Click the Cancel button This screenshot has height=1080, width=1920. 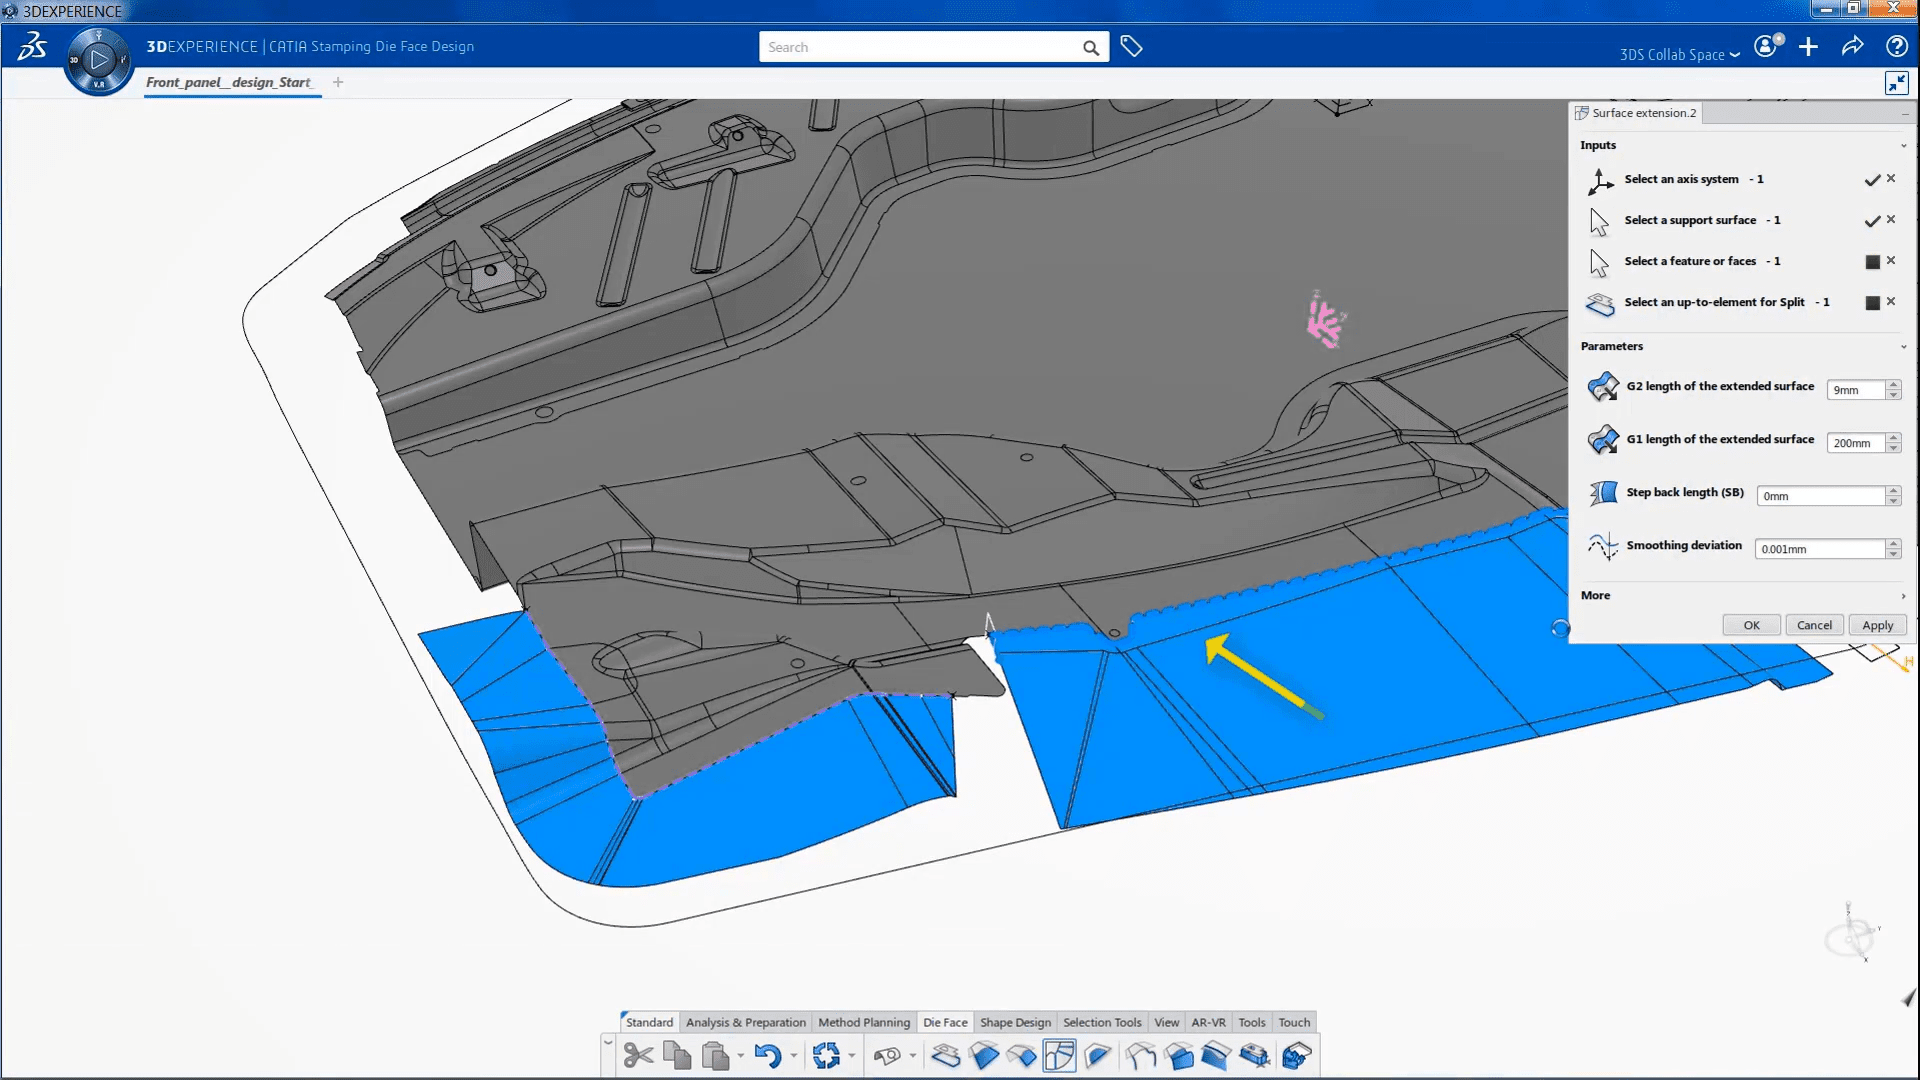pos(1814,625)
